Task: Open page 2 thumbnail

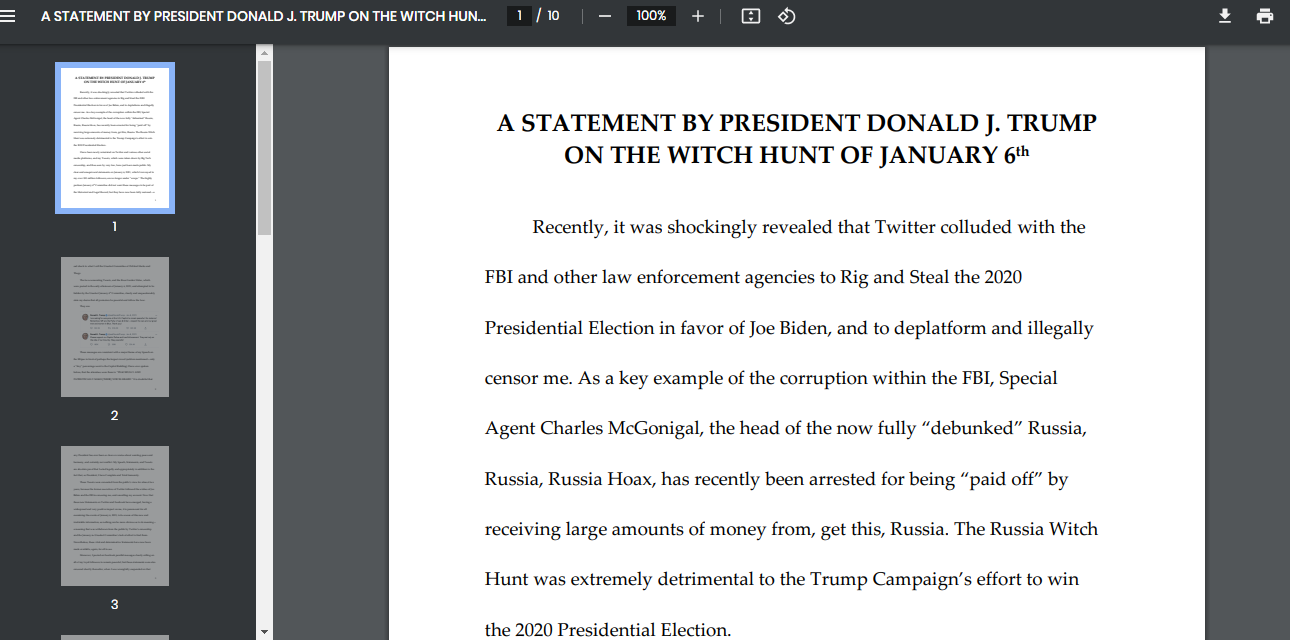Action: point(115,327)
